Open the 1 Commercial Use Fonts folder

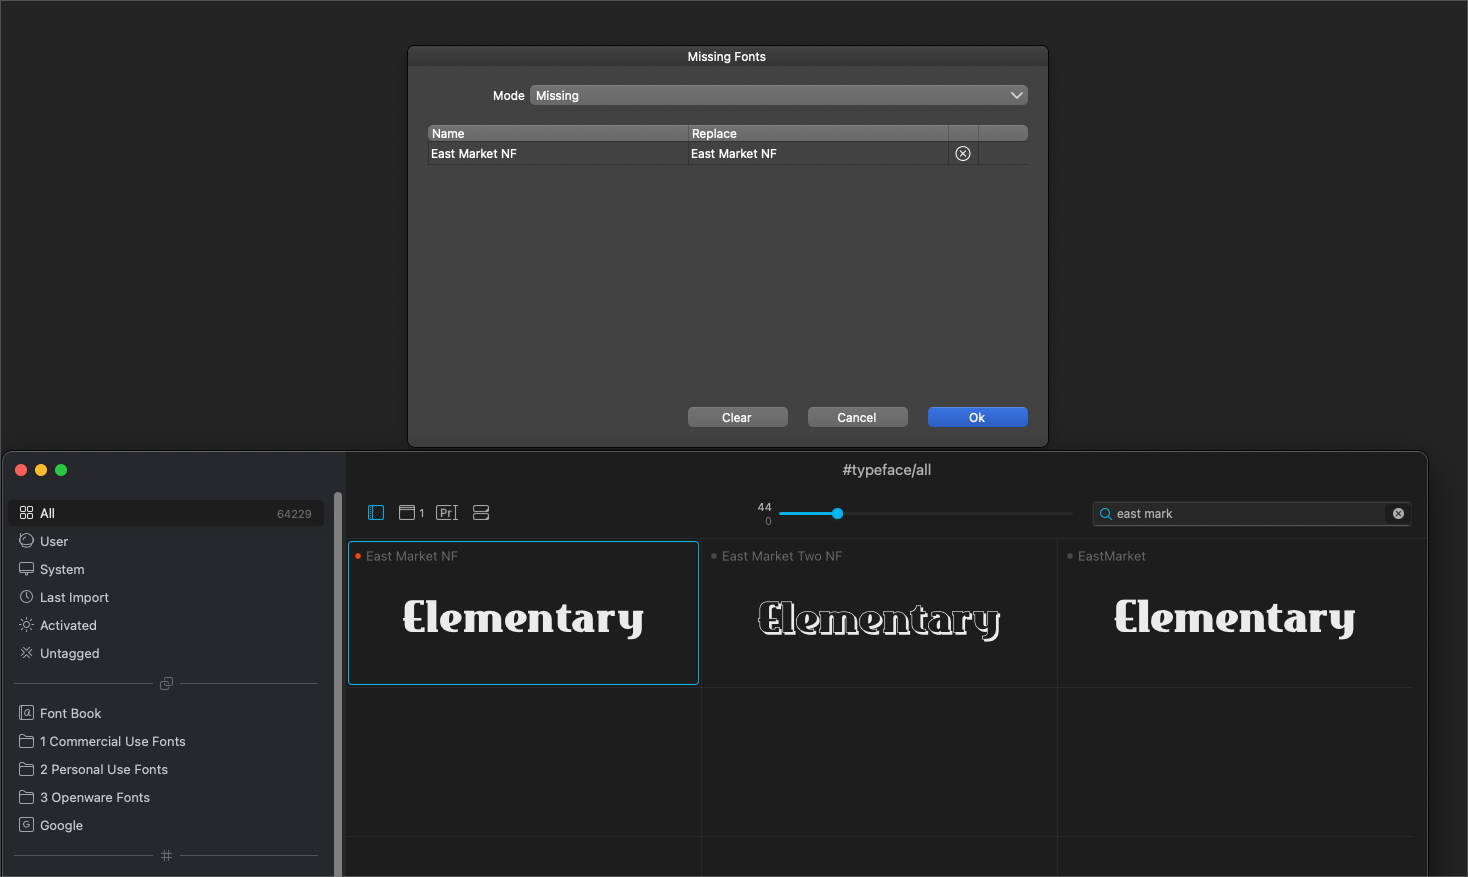point(112,742)
